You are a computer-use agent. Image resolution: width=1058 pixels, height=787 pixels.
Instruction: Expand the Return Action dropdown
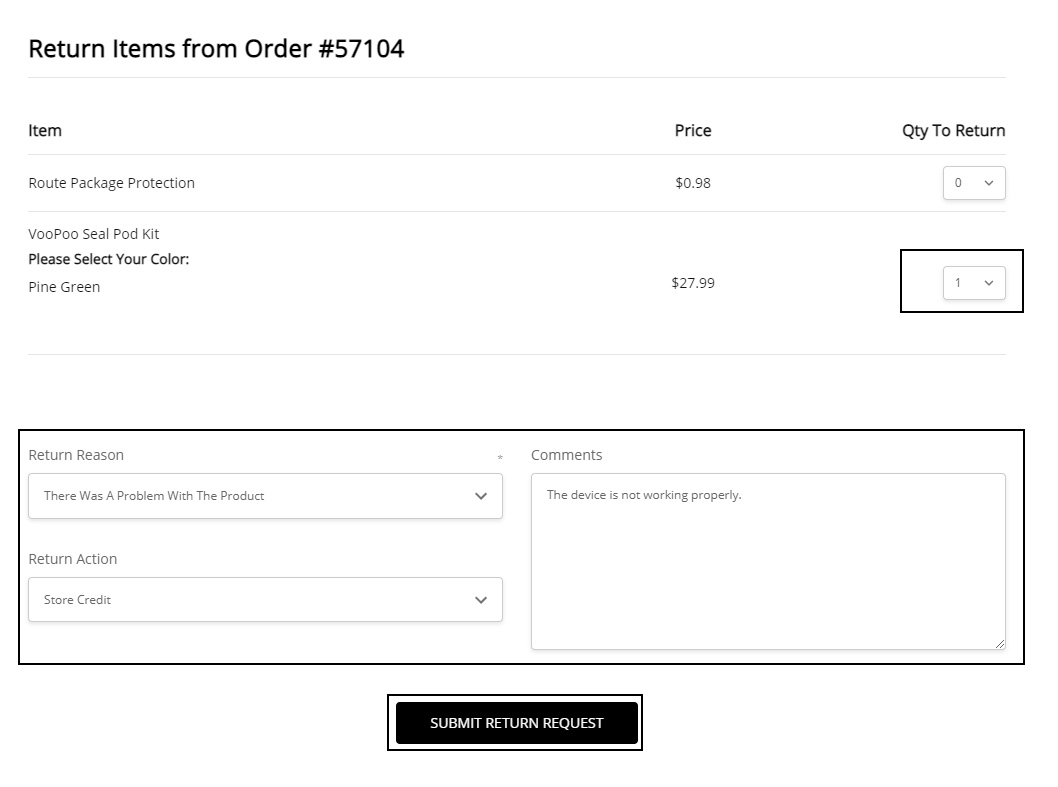pos(265,600)
